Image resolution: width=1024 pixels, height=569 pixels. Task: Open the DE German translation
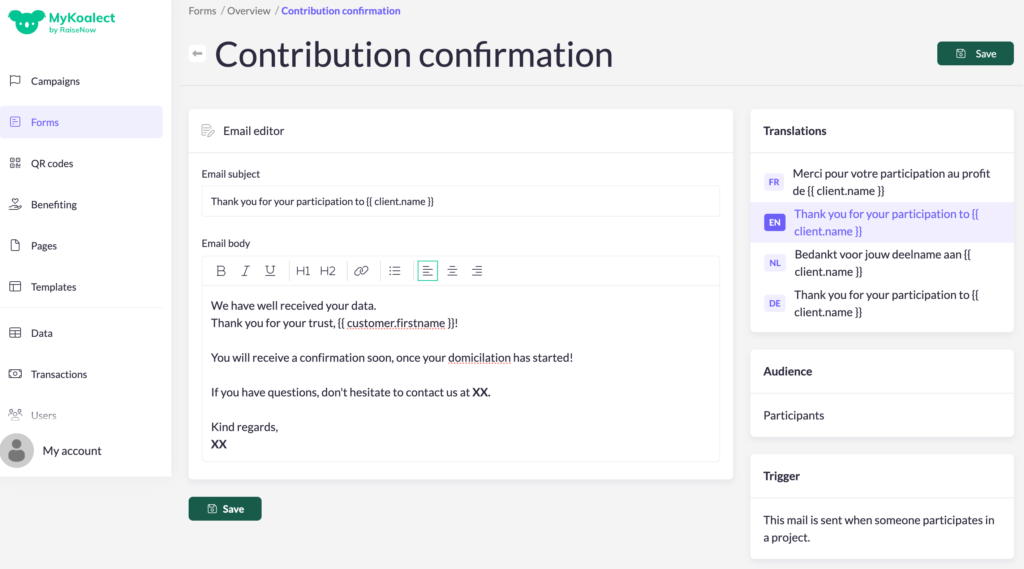click(x=881, y=303)
